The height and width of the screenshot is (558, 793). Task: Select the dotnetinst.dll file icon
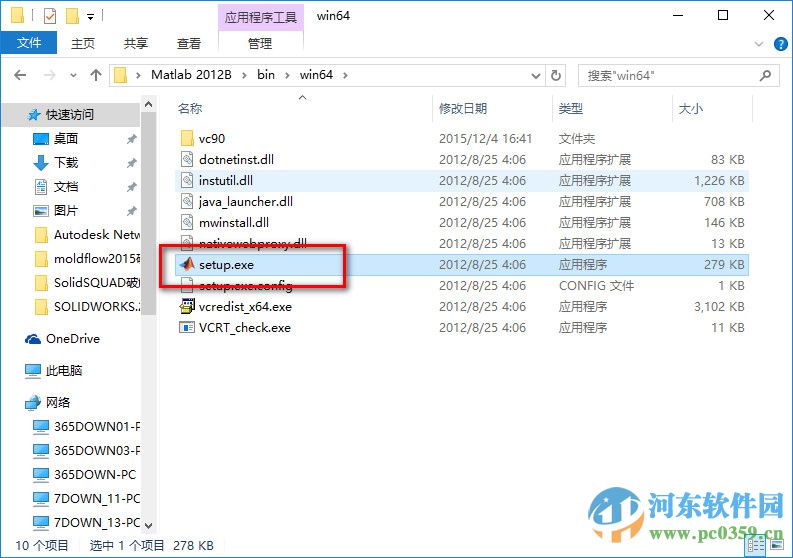[x=187, y=159]
